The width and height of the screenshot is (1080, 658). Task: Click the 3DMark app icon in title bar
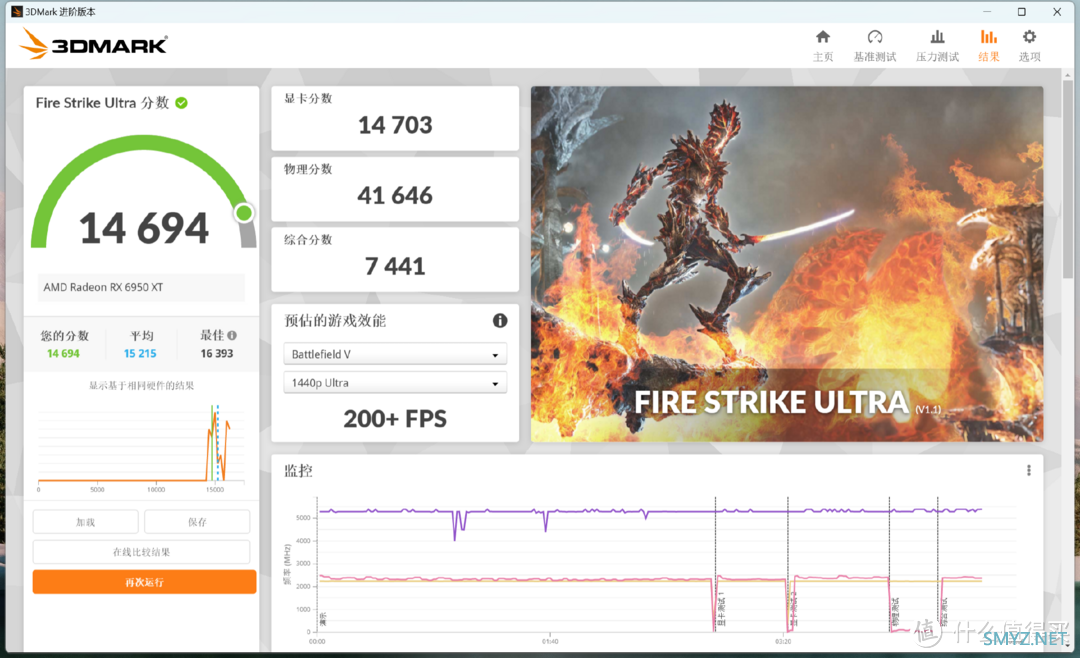[x=17, y=12]
